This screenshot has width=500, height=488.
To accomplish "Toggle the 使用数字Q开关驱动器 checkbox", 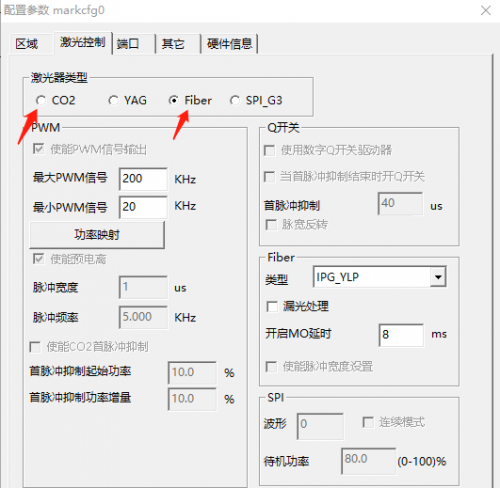I will (x=269, y=150).
